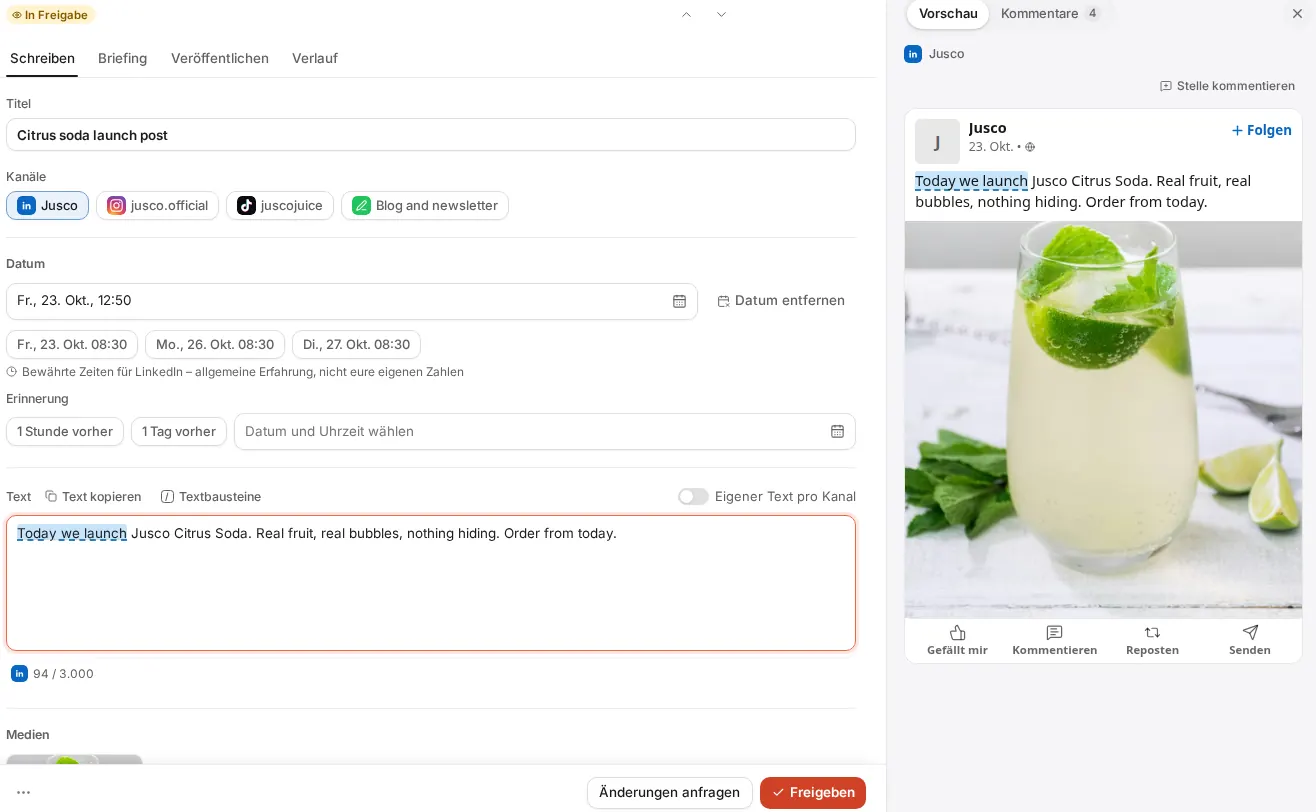This screenshot has height=812, width=1316.
Task: Click the Reposten icon in preview
Action: [x=1152, y=632]
